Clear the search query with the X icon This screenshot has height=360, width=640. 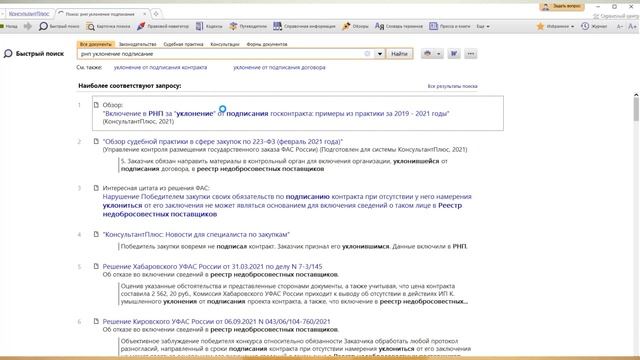pyautogui.click(x=367, y=54)
